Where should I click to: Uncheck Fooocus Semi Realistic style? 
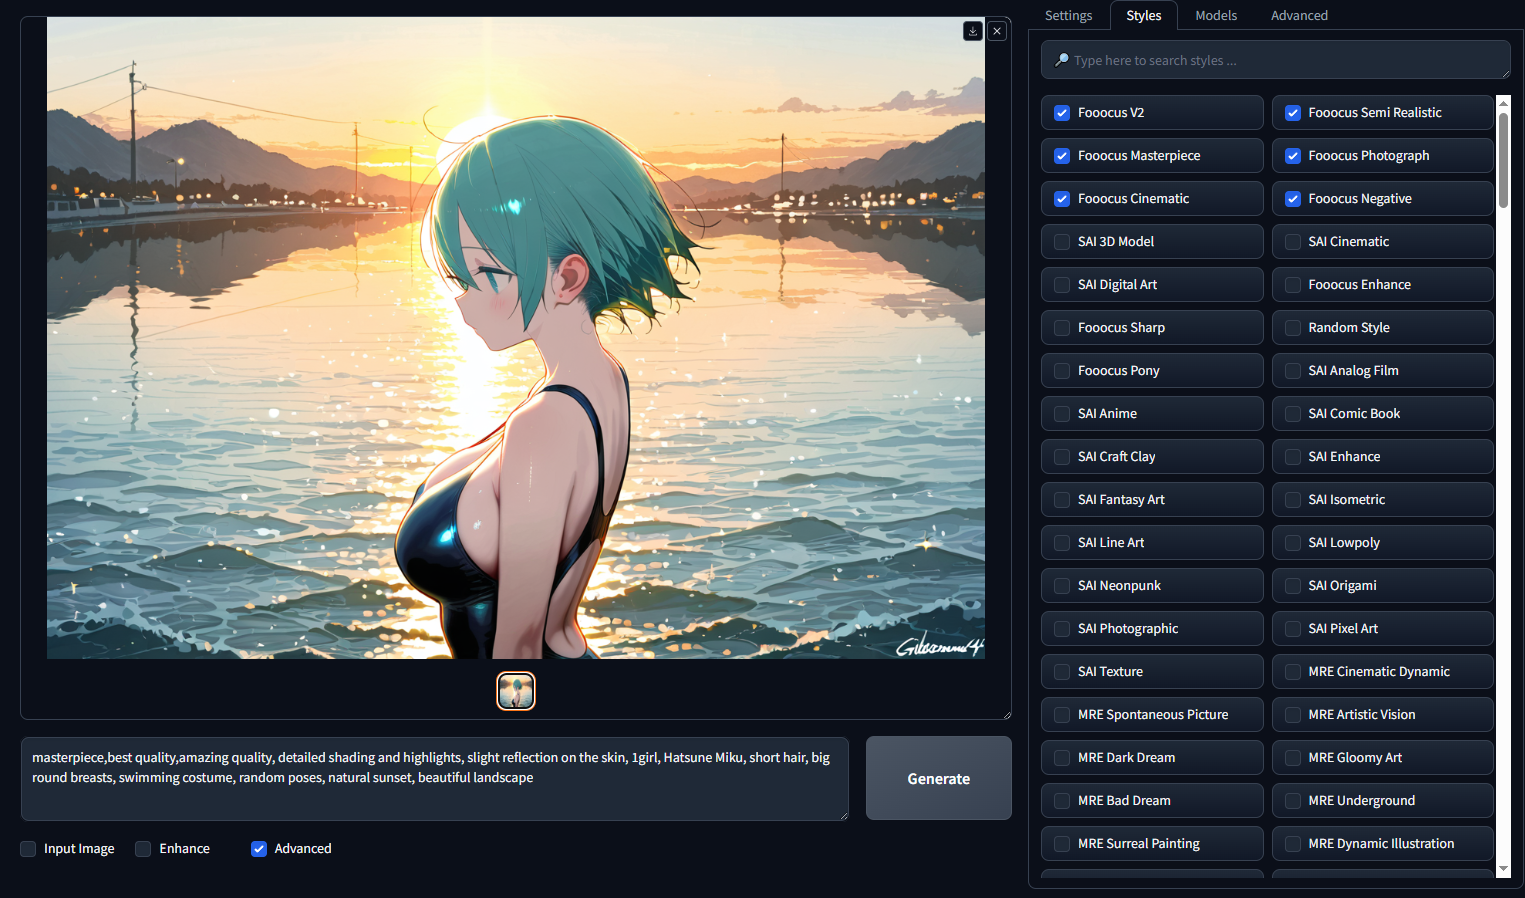[x=1293, y=113]
